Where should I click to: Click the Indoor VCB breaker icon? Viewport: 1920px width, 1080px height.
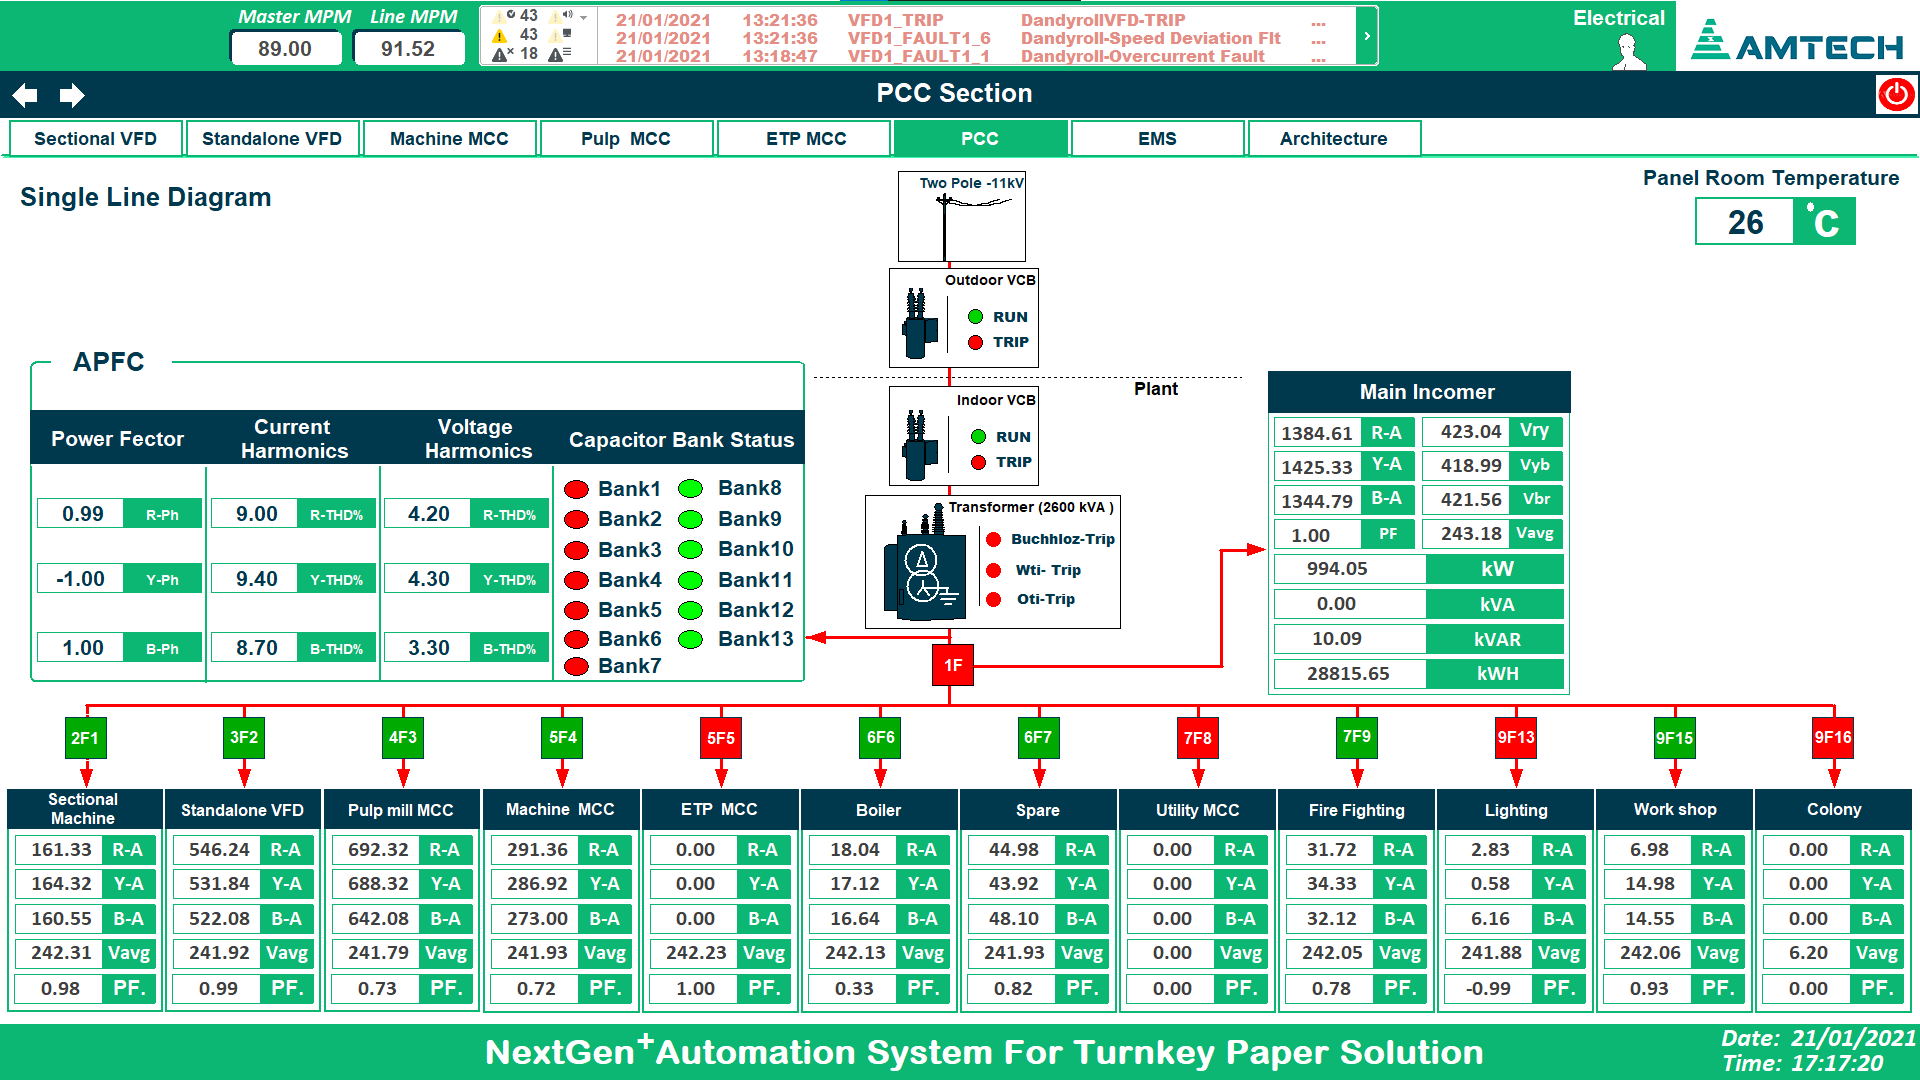[x=917, y=444]
